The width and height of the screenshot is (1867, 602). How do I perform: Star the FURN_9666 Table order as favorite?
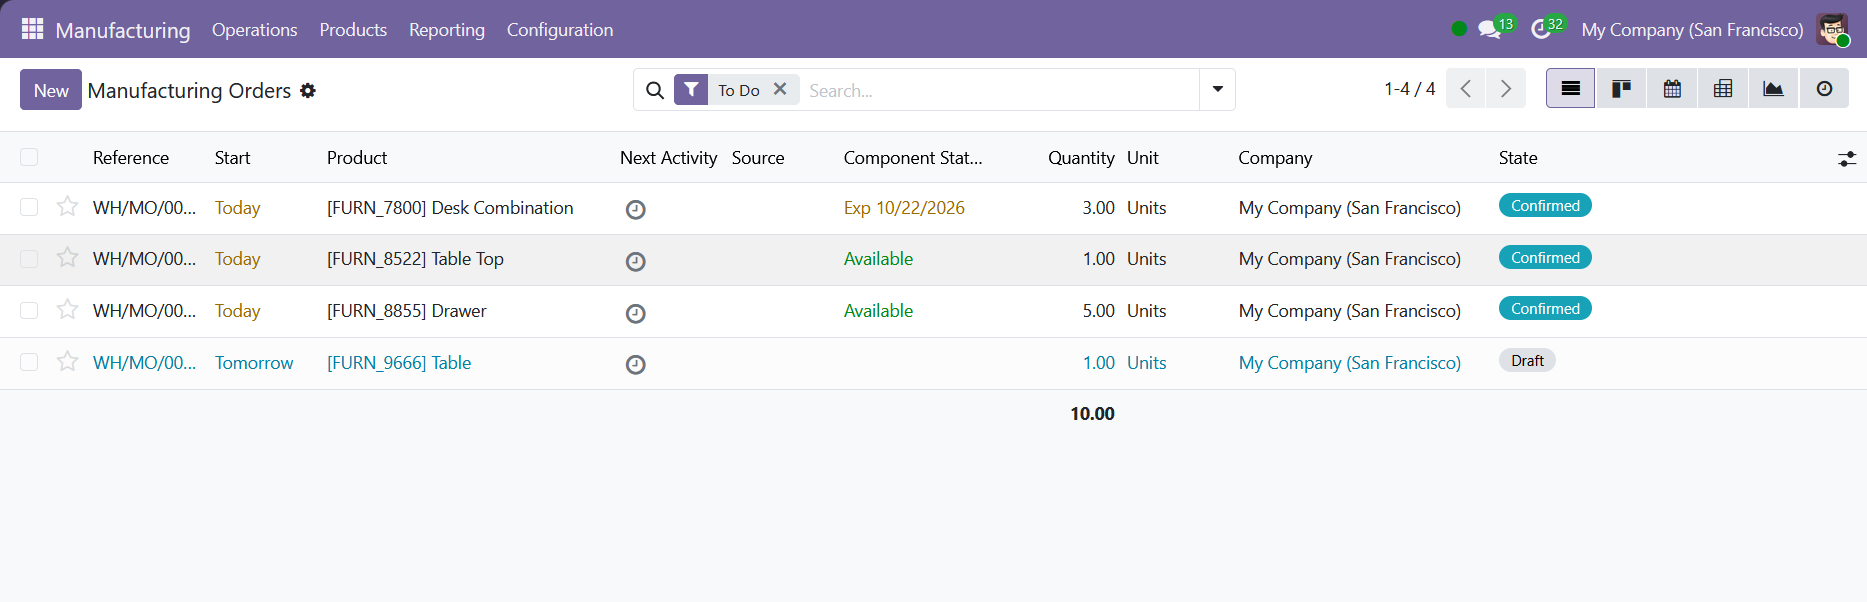[x=67, y=361]
